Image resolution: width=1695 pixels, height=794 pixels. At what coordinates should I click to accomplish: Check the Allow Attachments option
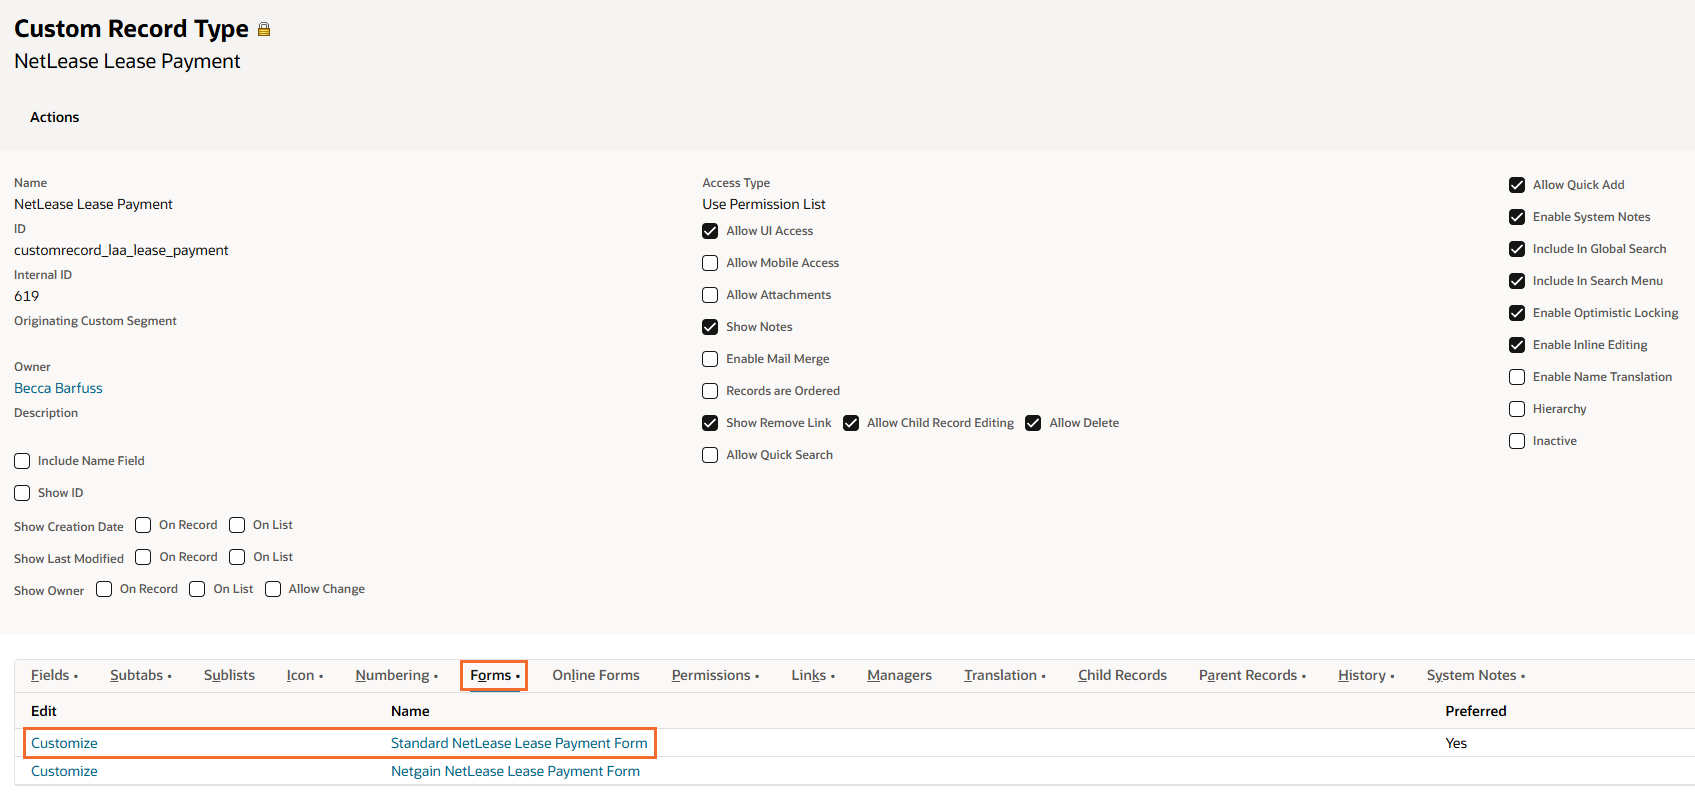710,295
